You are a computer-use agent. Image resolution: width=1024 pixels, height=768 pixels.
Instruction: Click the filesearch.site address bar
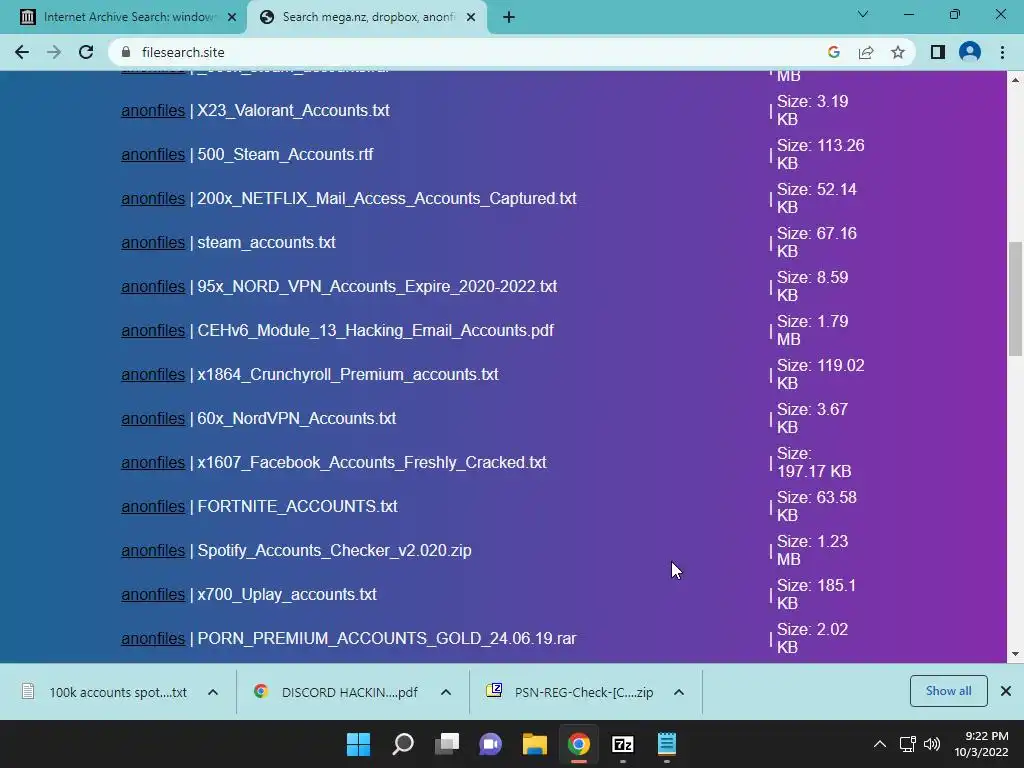[470, 52]
